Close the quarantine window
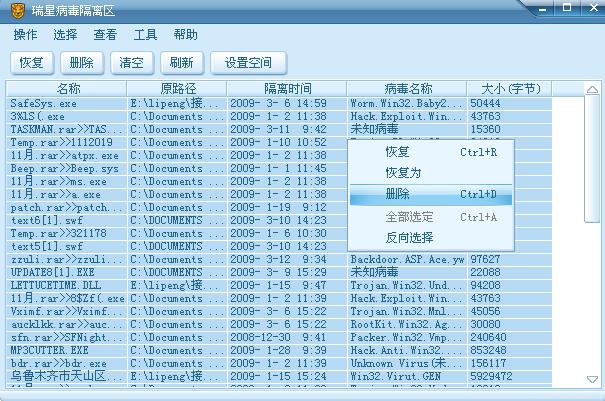 tap(593, 8)
